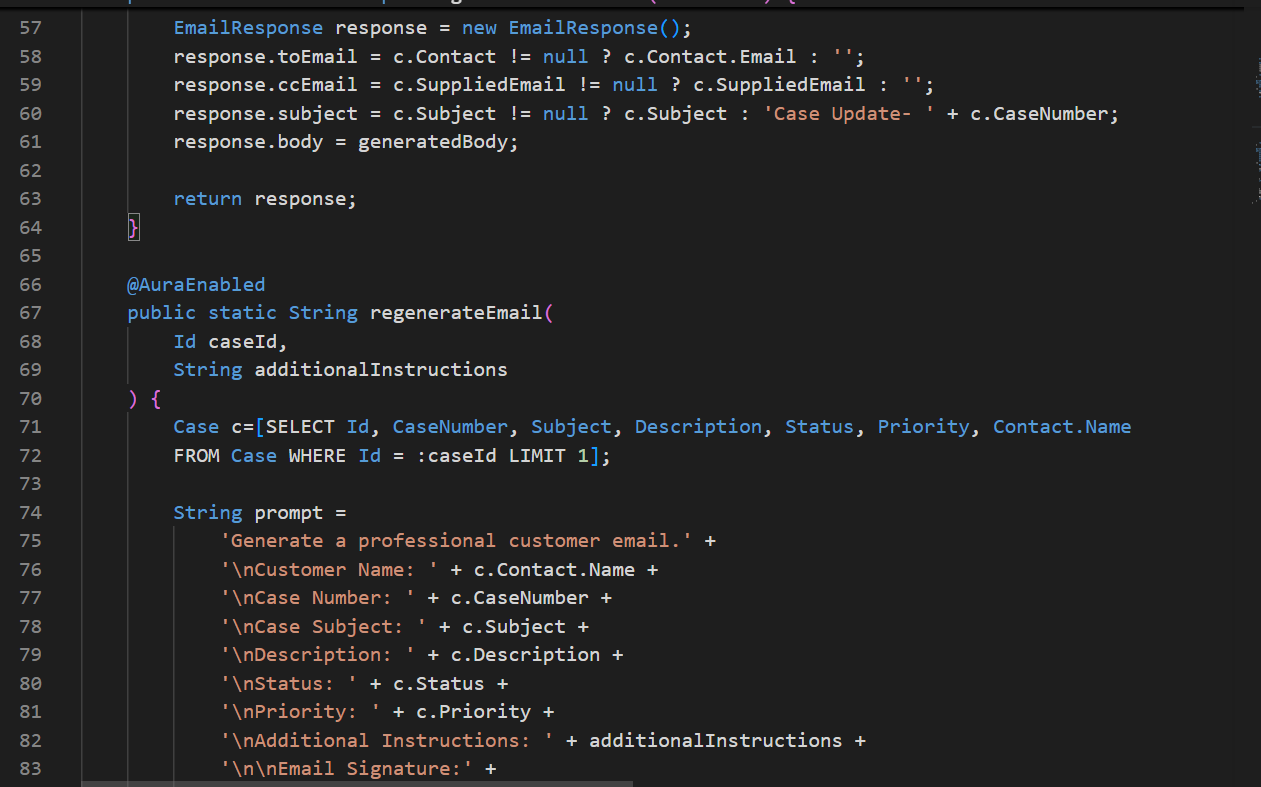Image resolution: width=1261 pixels, height=787 pixels.
Task: Click the '\nAdditional Instructions: ' string
Action: [x=387, y=741]
